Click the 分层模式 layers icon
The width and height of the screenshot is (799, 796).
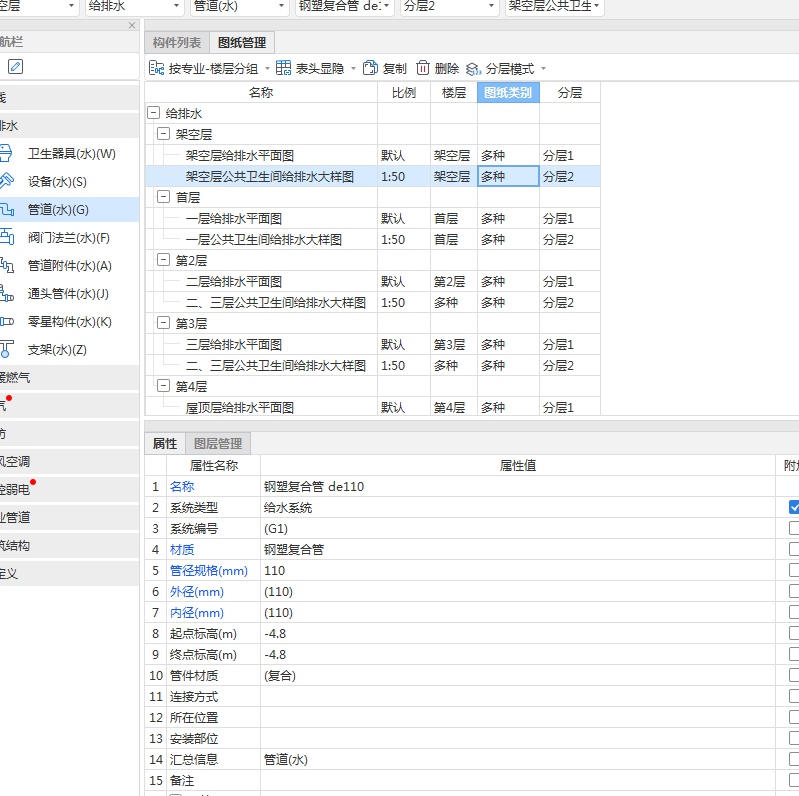(x=473, y=68)
